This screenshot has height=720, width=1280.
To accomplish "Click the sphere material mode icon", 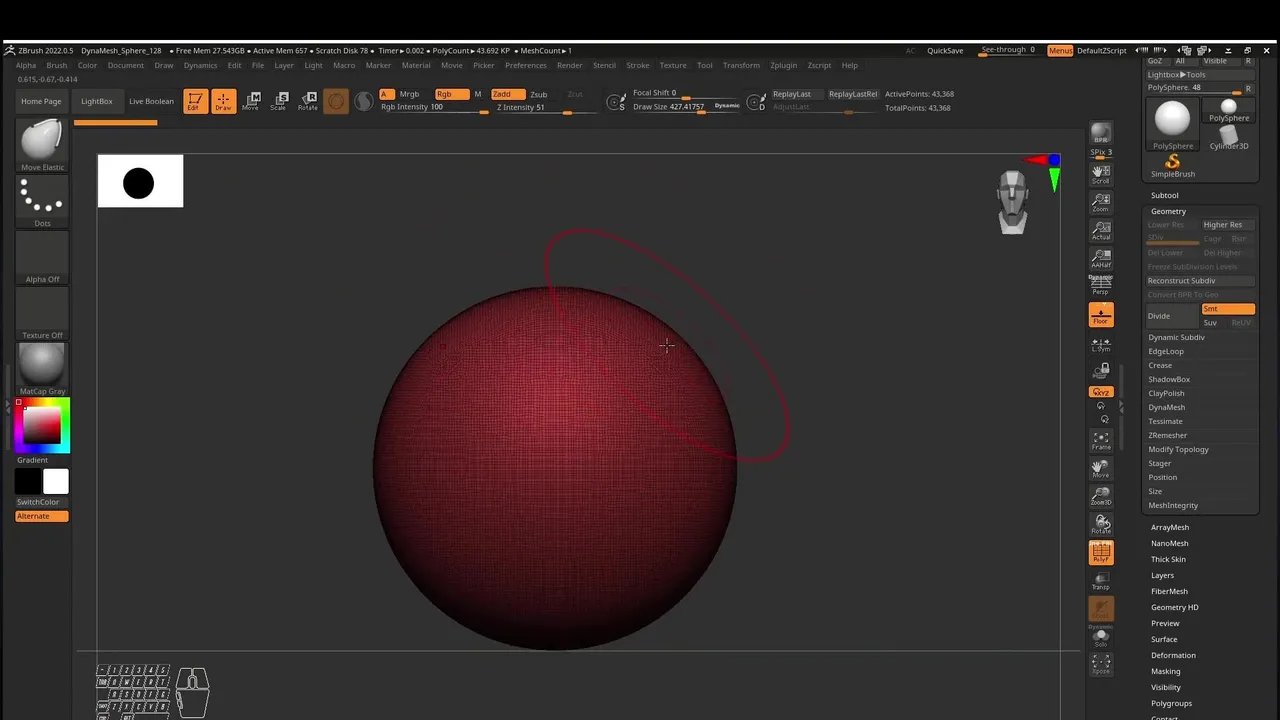I will point(364,101).
